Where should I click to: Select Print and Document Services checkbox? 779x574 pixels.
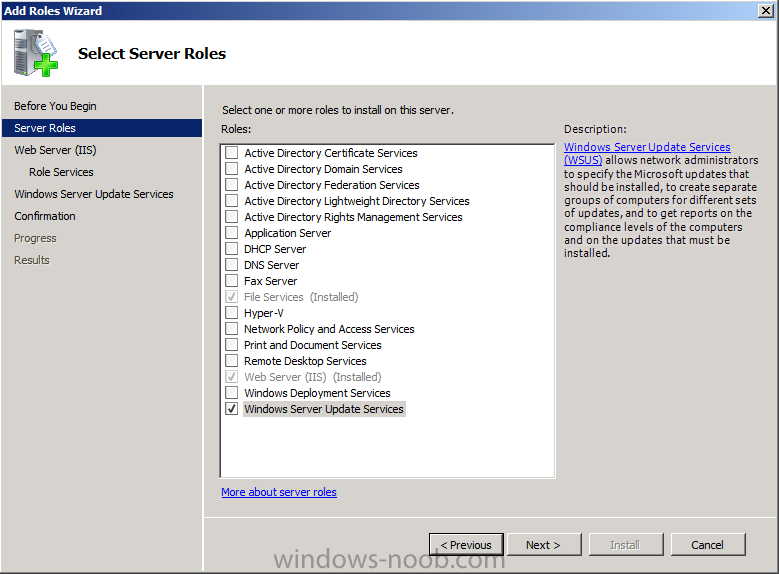(232, 344)
